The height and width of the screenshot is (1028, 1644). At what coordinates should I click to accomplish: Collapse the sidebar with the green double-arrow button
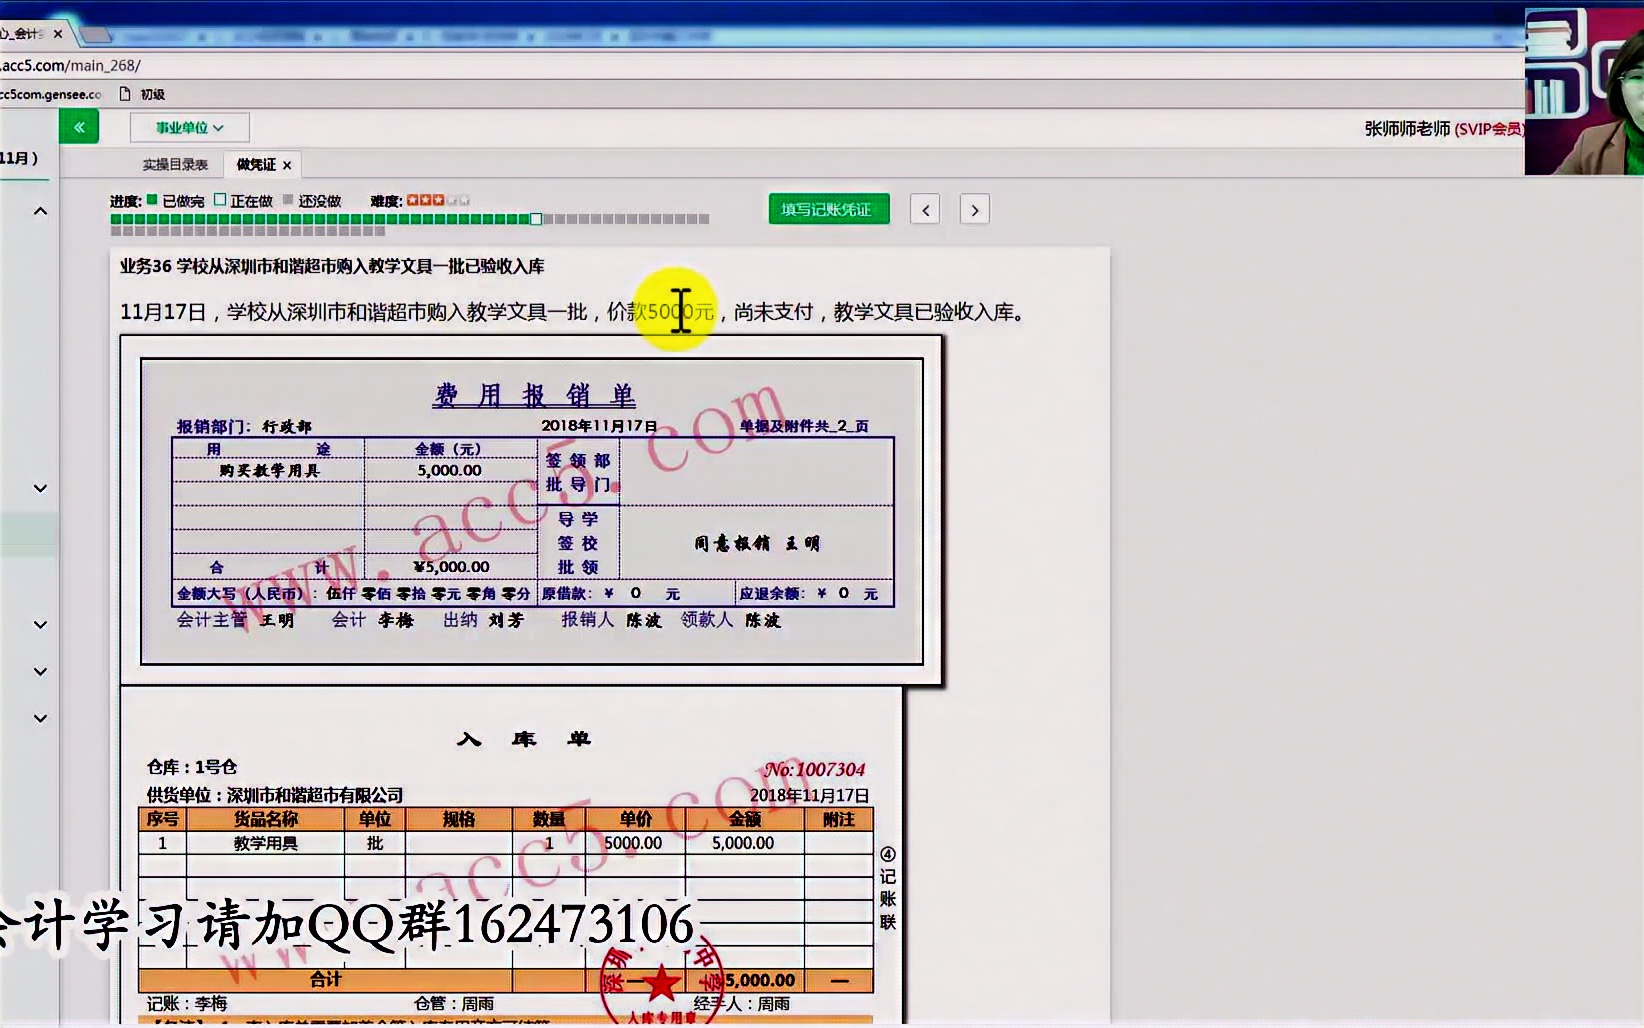click(79, 127)
